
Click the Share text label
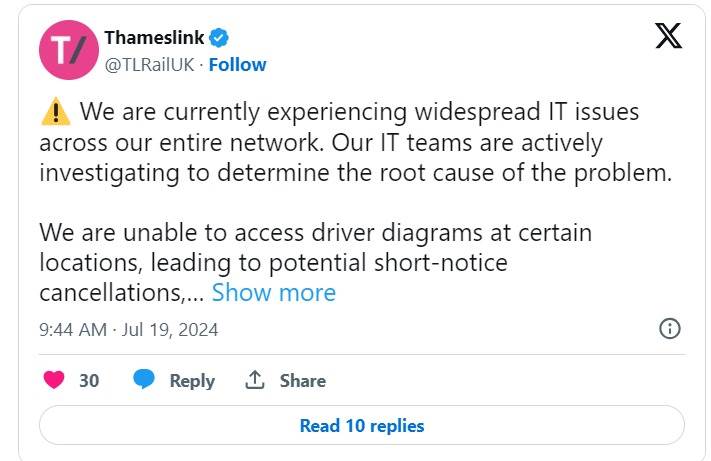[x=302, y=380]
